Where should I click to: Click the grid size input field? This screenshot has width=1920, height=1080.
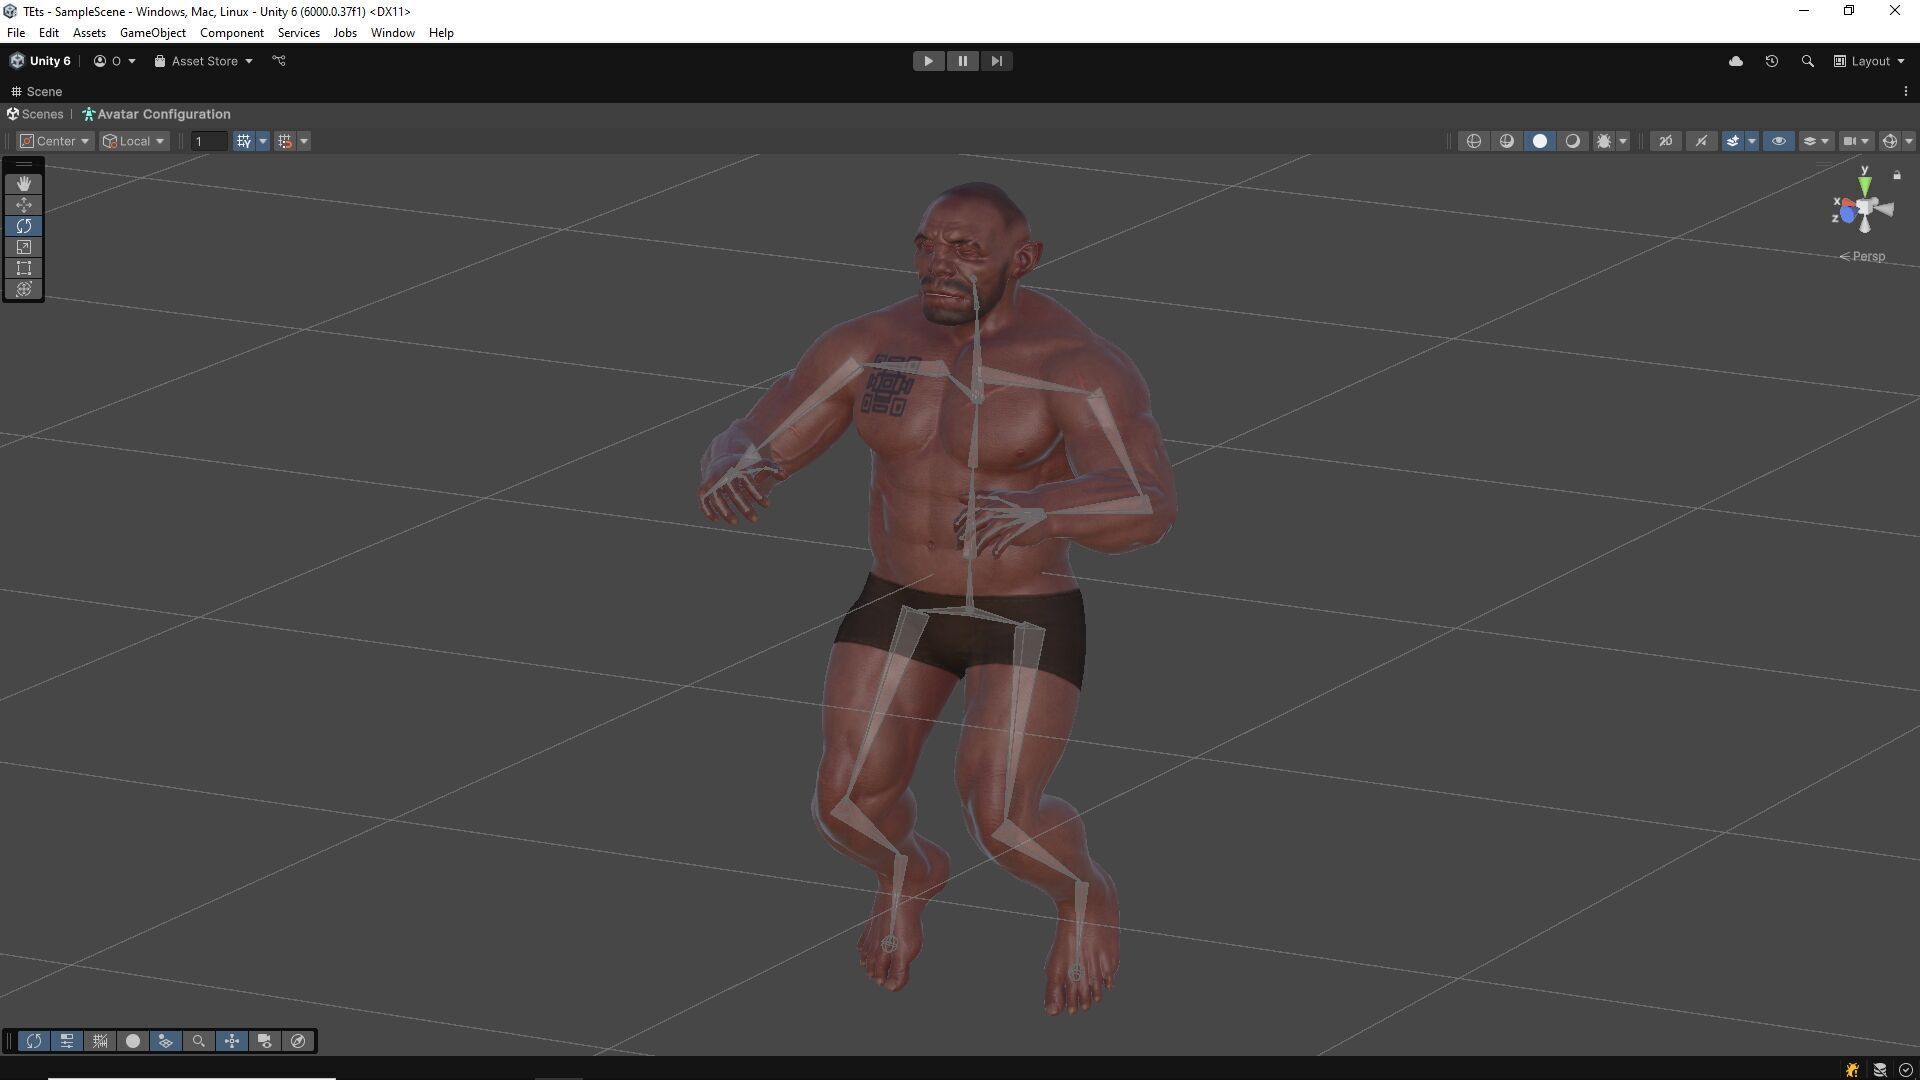pyautogui.click(x=208, y=141)
